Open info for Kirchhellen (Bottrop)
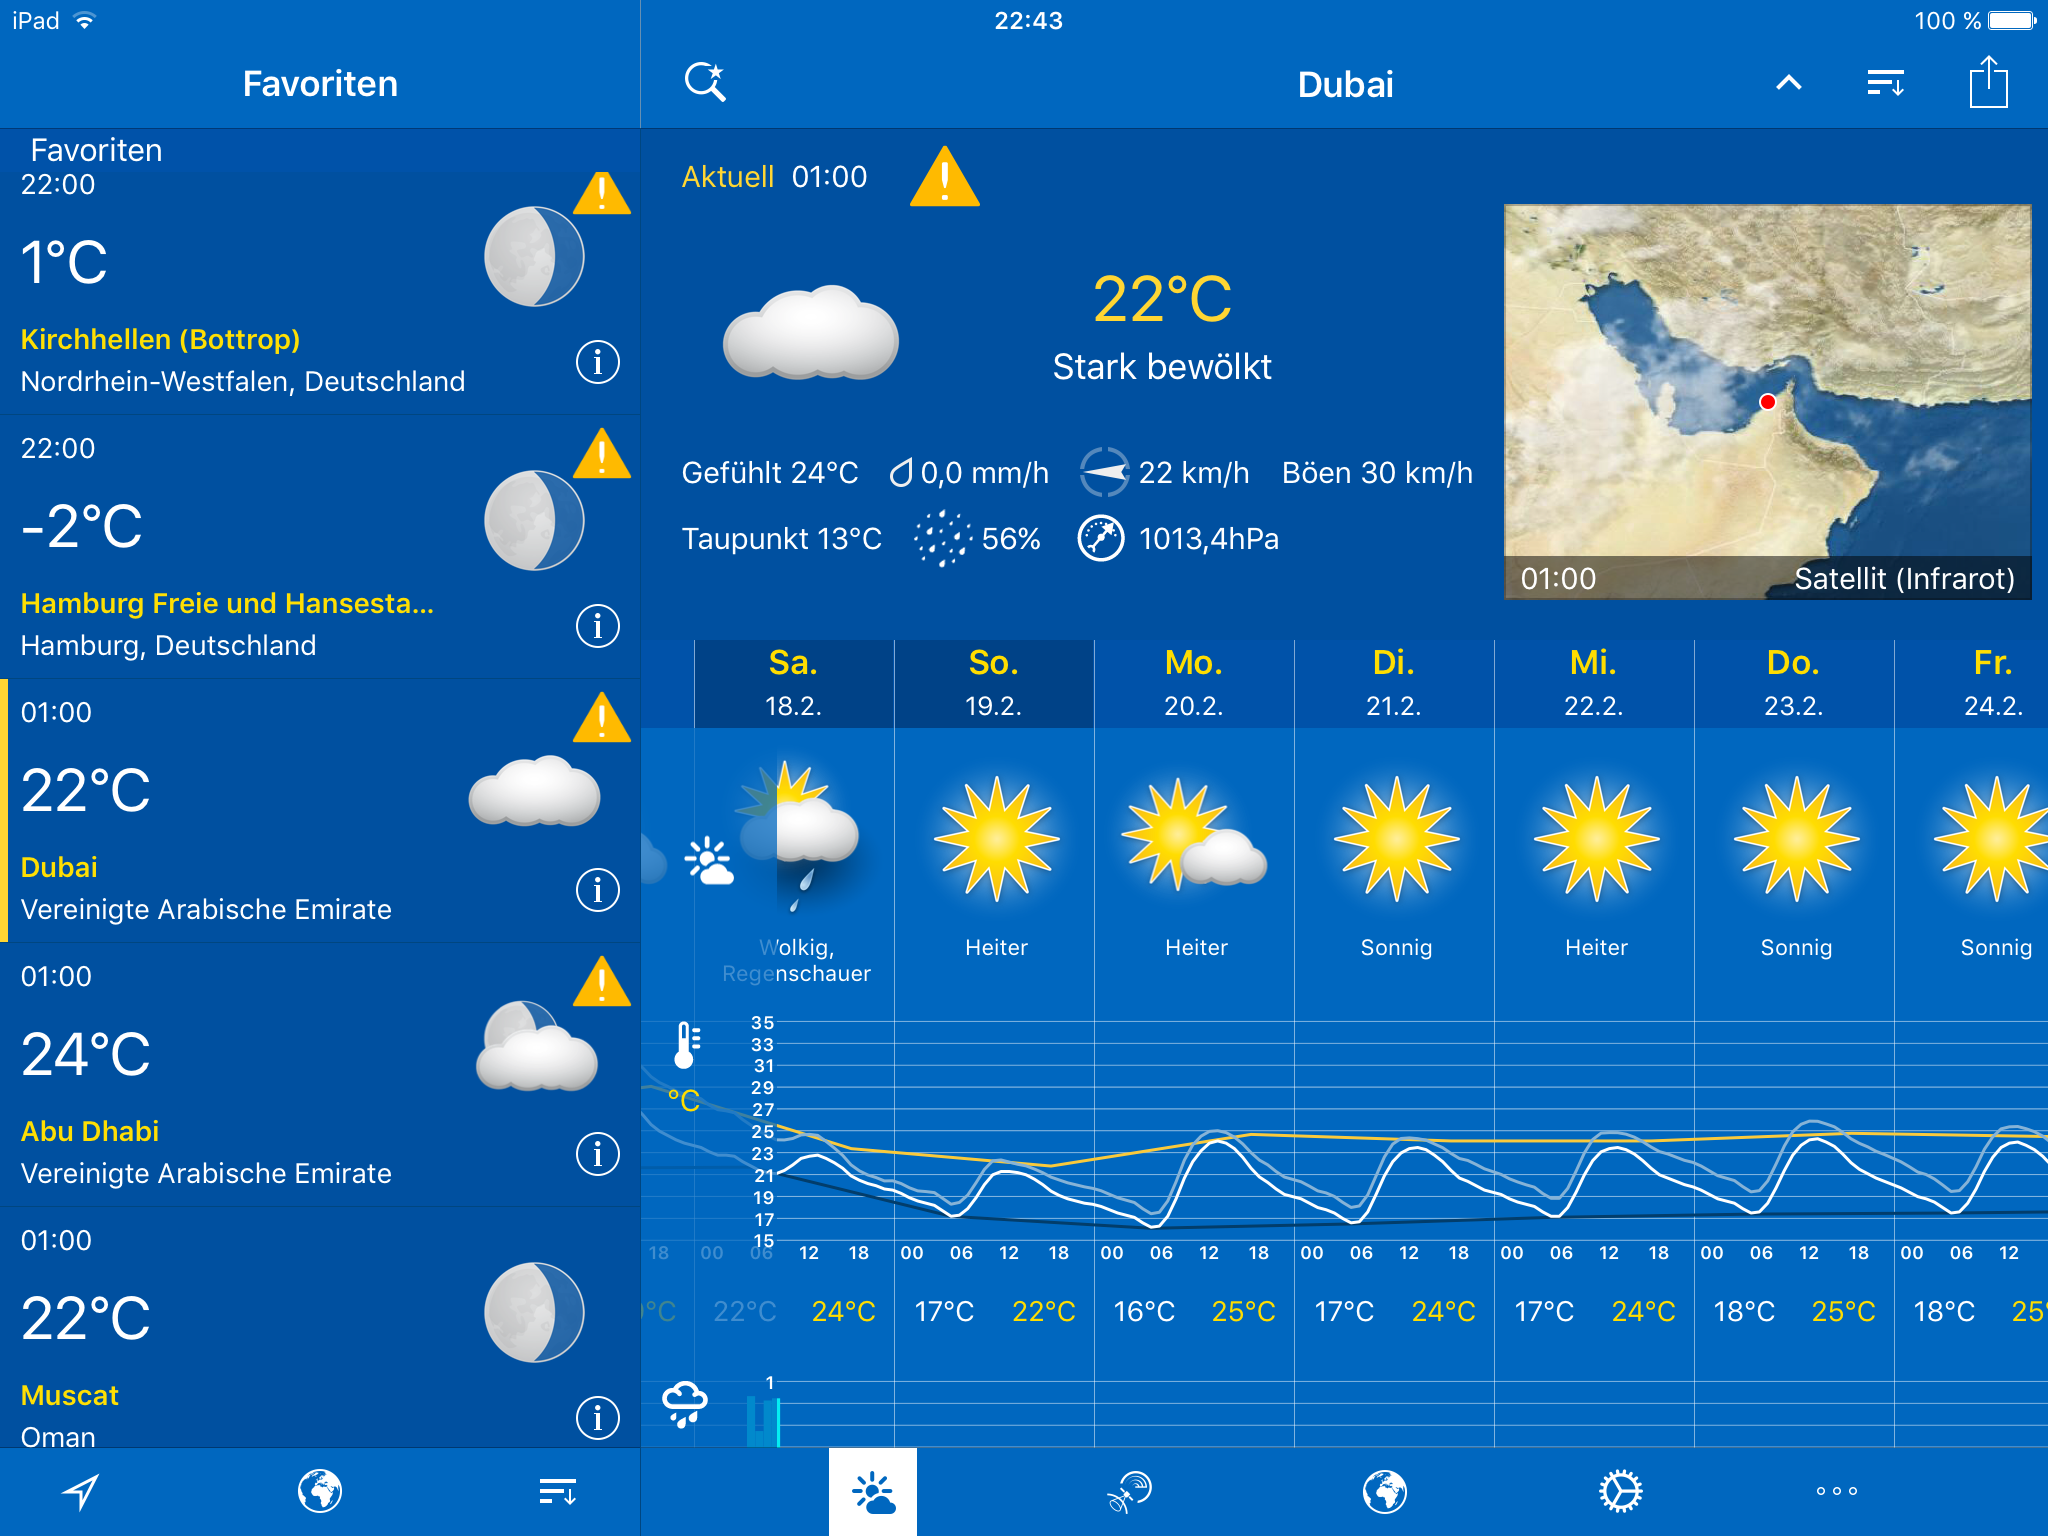Screen dimensions: 2048x1536 597,362
